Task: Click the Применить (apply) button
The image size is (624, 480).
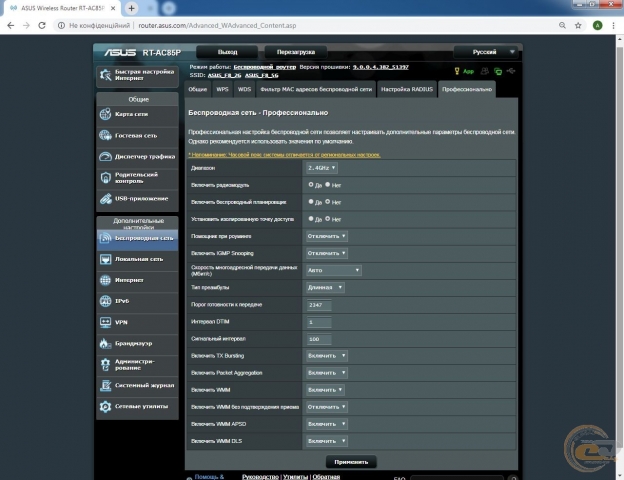Action: click(x=351, y=462)
